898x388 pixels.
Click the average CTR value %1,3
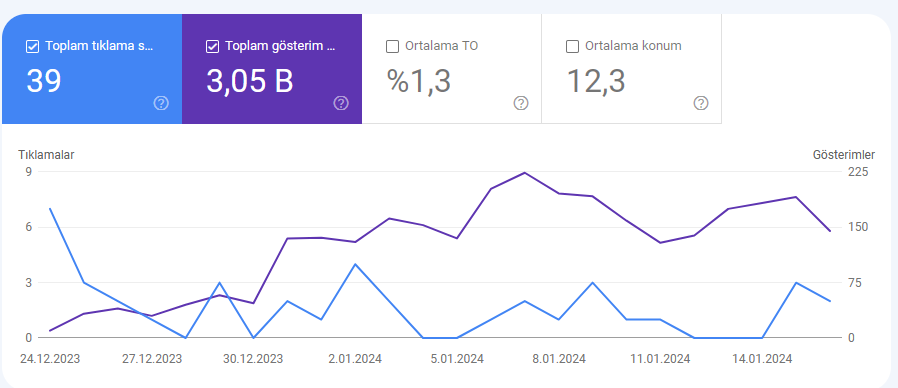[x=419, y=81]
